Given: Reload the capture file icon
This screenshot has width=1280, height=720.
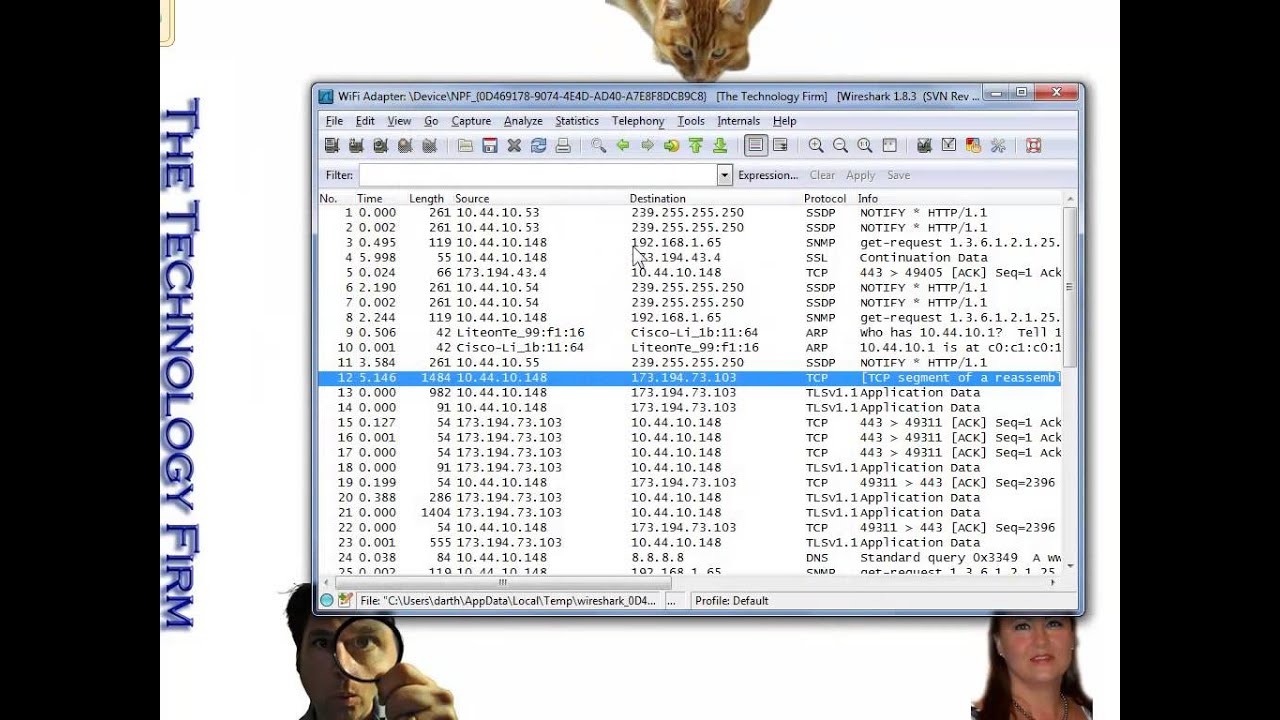Looking at the screenshot, I should click(x=538, y=146).
